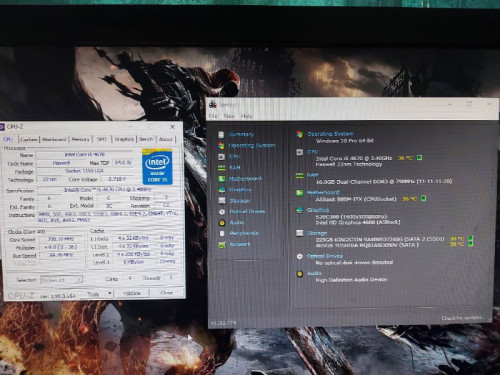Click the High Definition Audio Device text

[x=351, y=280]
